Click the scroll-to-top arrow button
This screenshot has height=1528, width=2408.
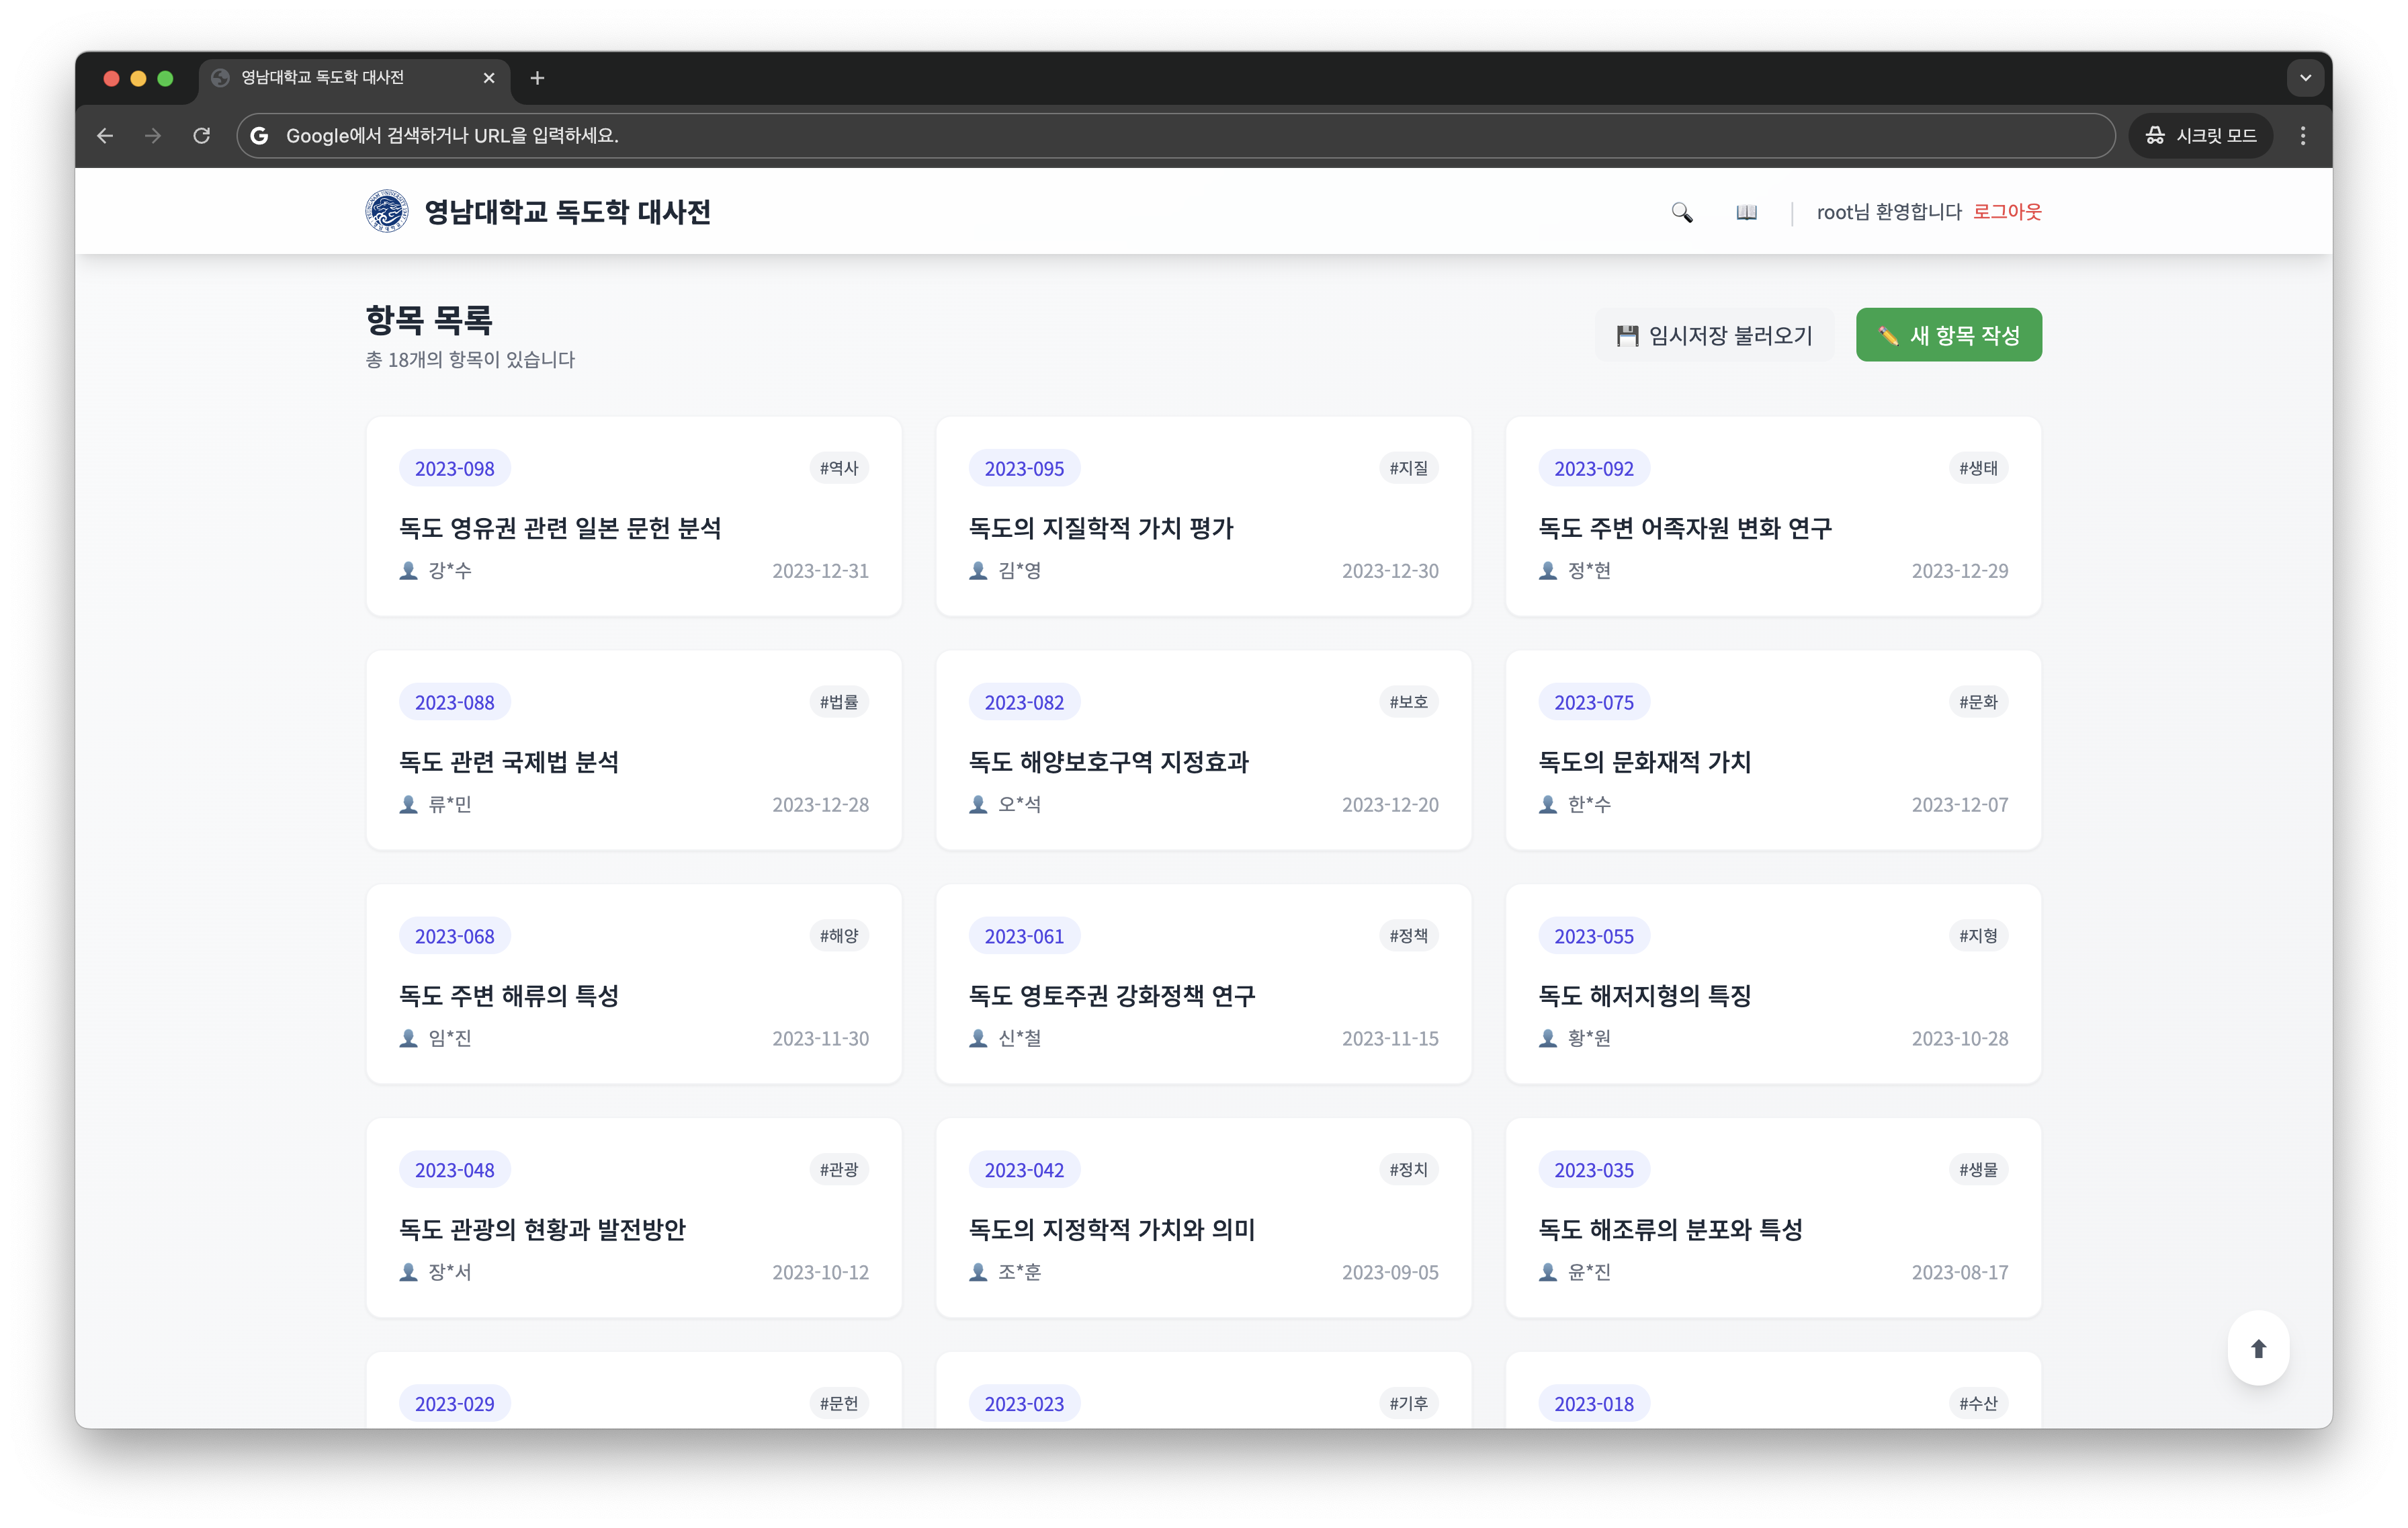[2258, 1348]
